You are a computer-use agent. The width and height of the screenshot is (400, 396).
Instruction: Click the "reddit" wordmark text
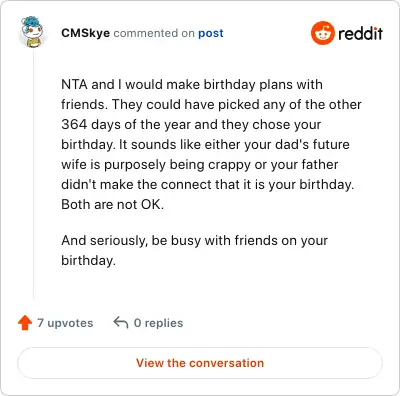pyautogui.click(x=360, y=33)
